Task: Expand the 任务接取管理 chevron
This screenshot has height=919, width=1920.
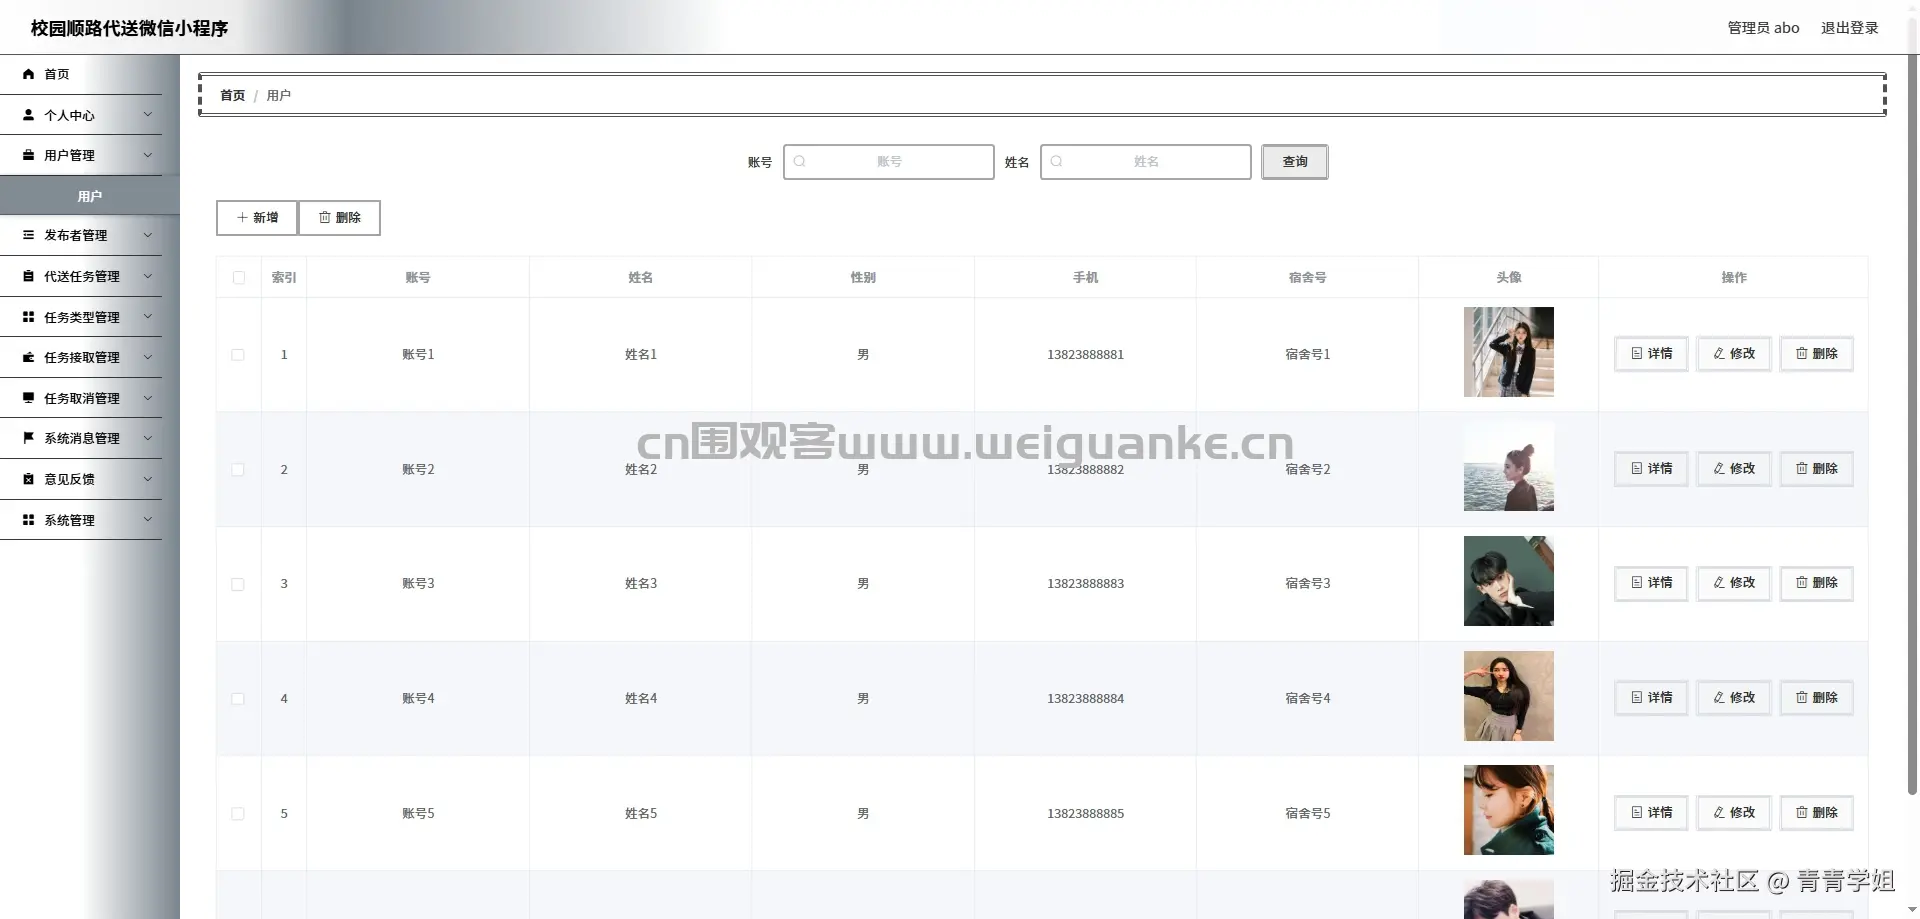Action: [148, 357]
